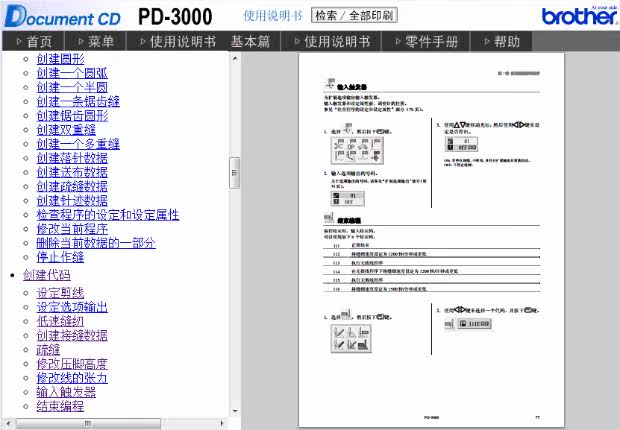
Task: Click the horizontal scrollbar left arrow
Action: [x=8, y=424]
